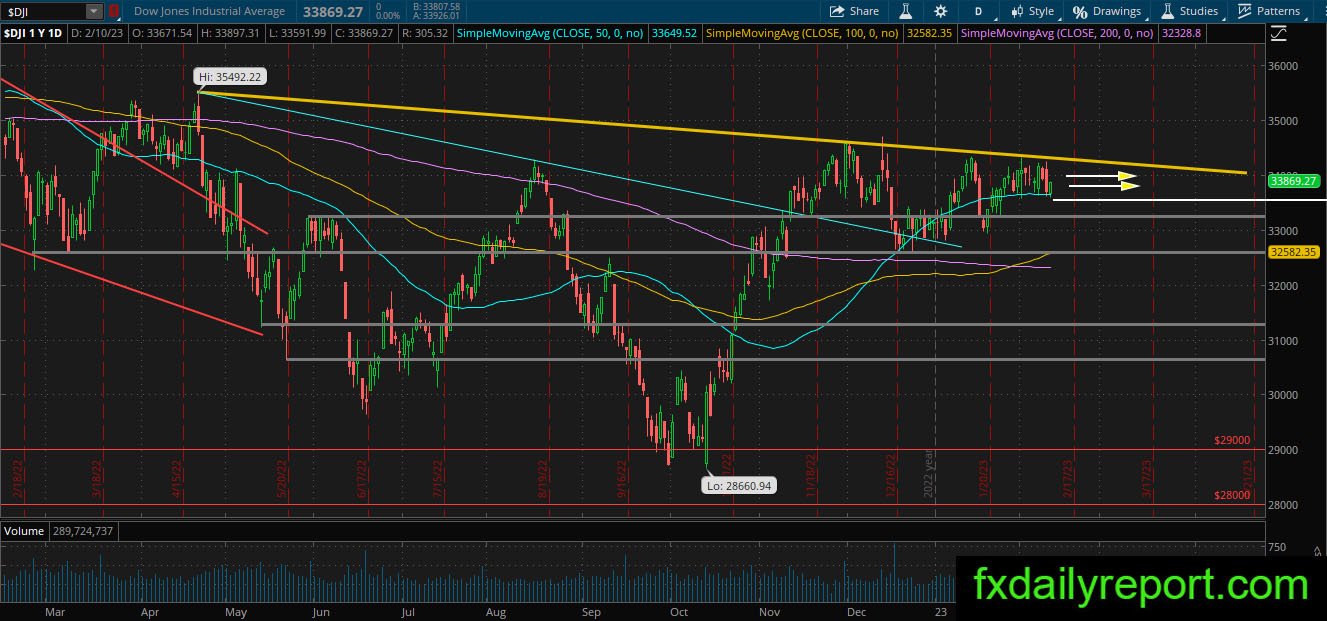Image resolution: width=1327 pixels, height=621 pixels.
Task: Click the Nov month axis label
Action: coord(769,611)
